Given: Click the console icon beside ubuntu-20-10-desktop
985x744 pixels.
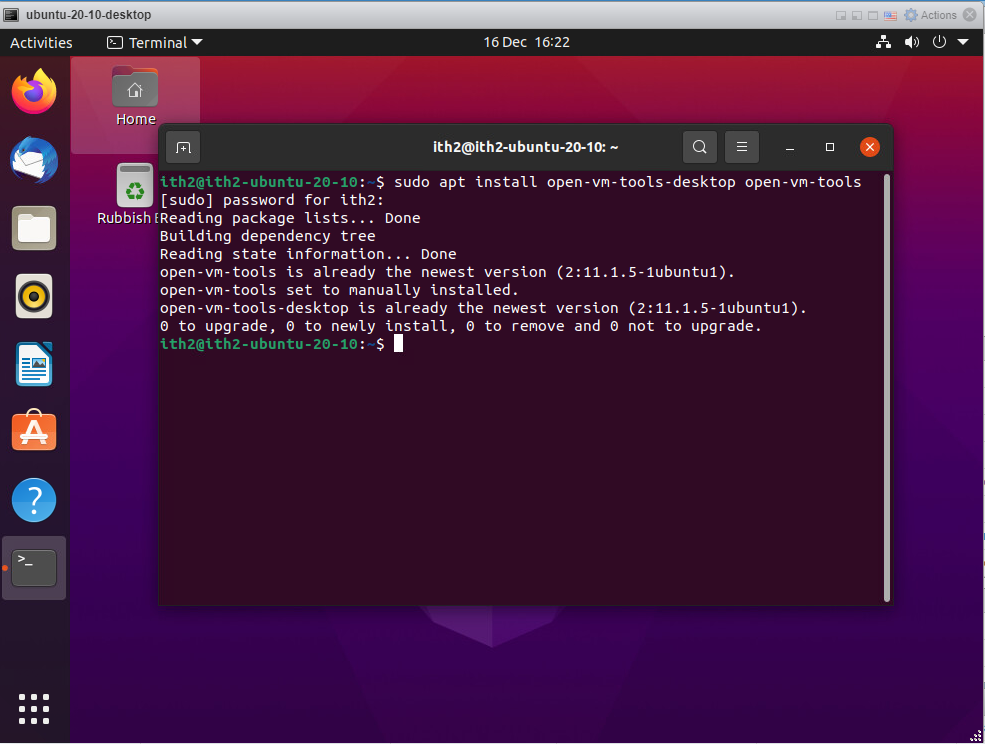Looking at the screenshot, I should (11, 14).
